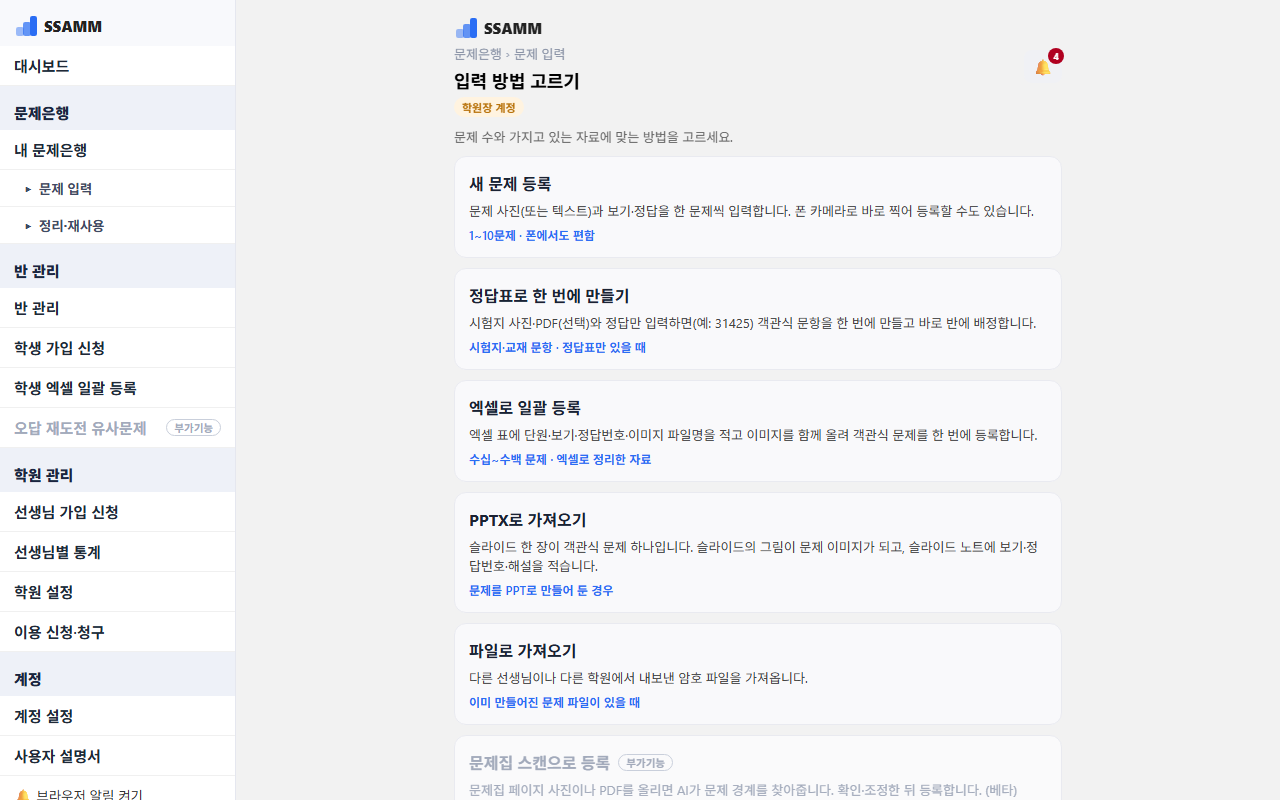1280x800 pixels.
Task: Click the 입력 방법 고르기 page heading
Action: point(517,82)
